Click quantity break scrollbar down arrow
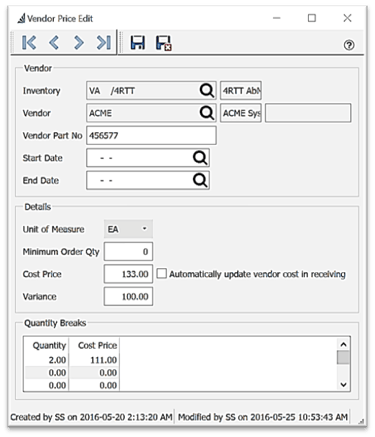Viewport: 375px width, 437px height. point(343,385)
